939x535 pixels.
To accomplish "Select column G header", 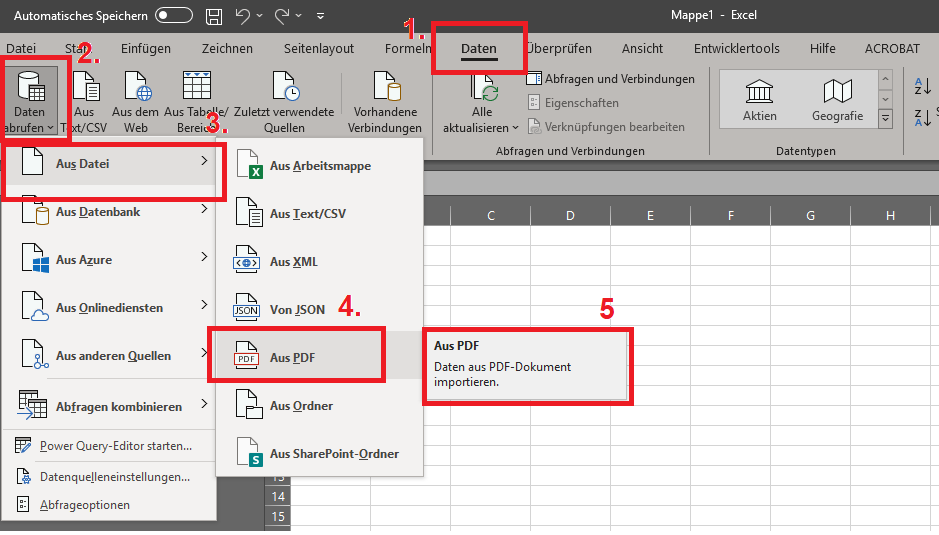I will tap(810, 215).
